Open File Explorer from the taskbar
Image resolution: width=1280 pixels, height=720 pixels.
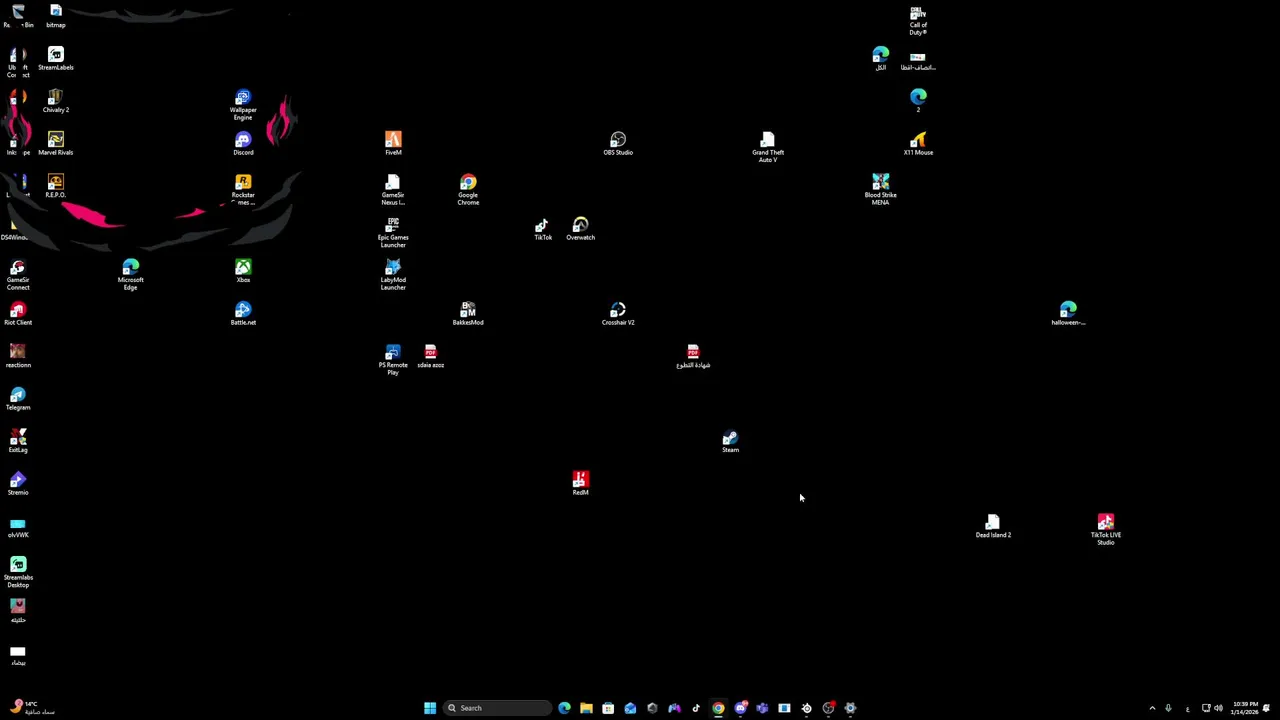pos(586,708)
